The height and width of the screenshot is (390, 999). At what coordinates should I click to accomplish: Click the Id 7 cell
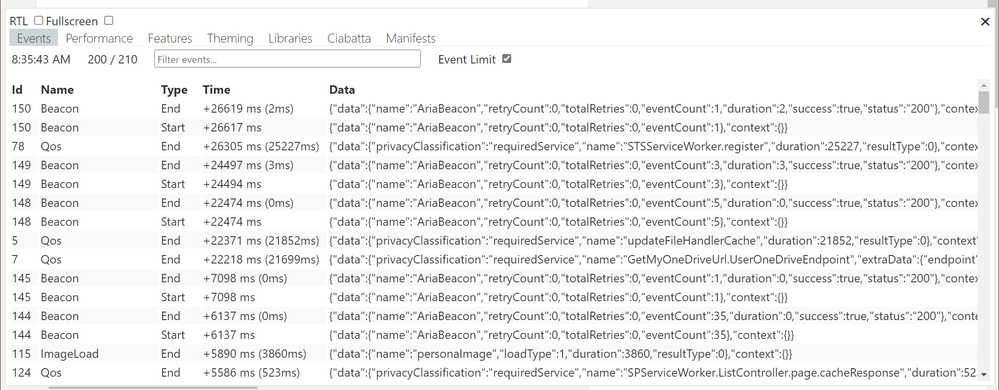coord(15,259)
